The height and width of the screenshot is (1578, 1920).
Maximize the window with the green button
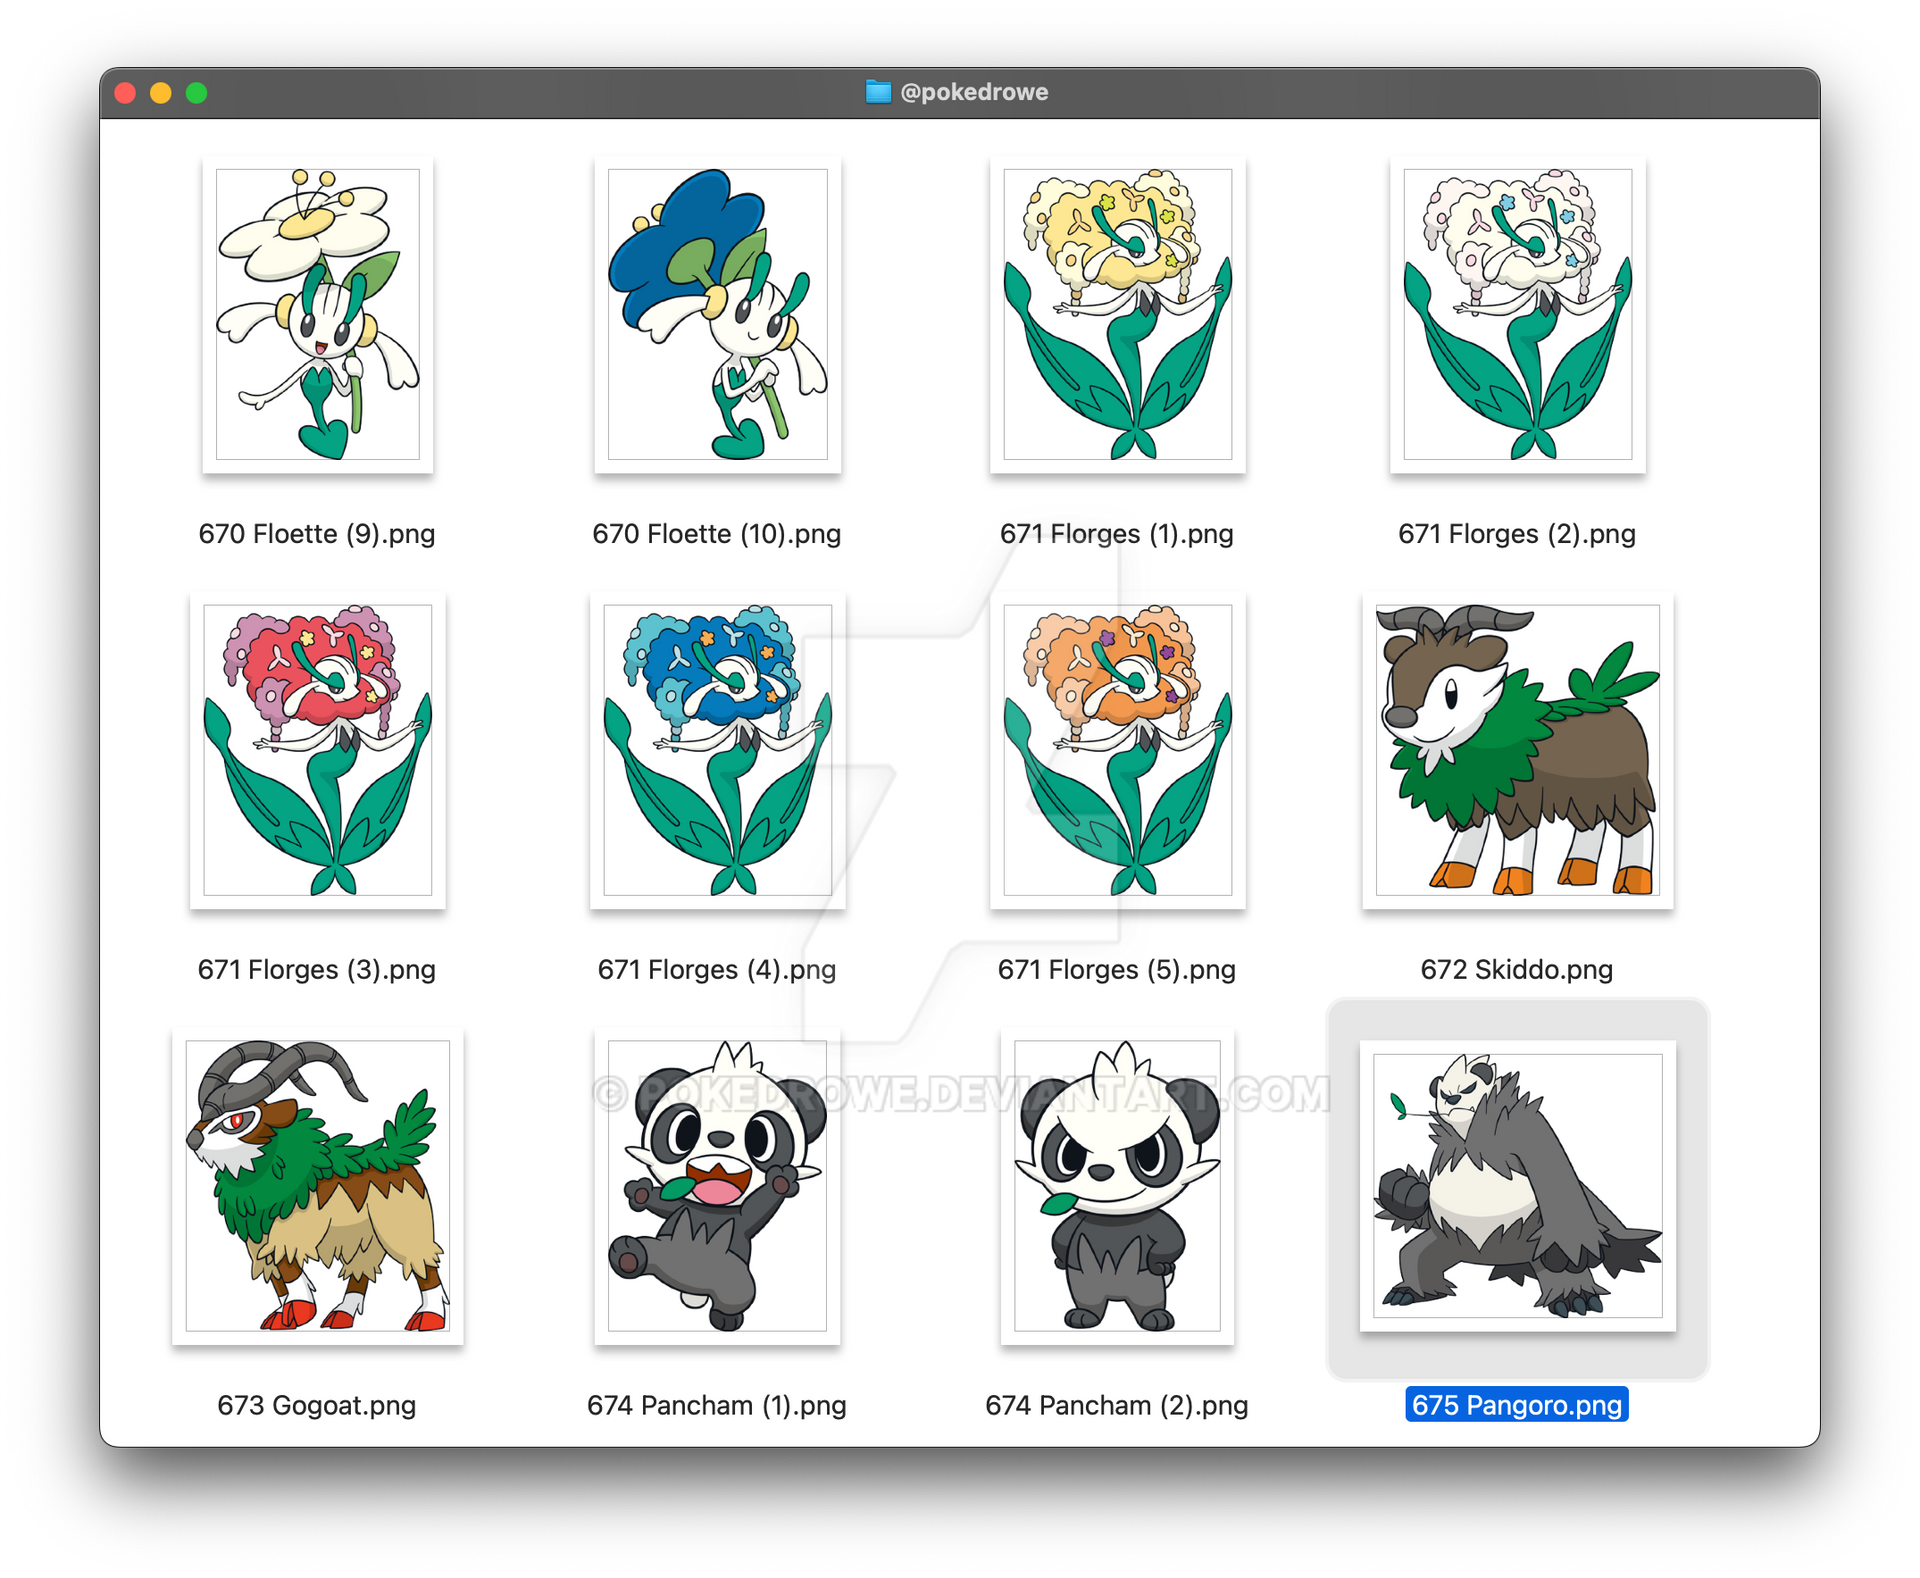point(197,93)
